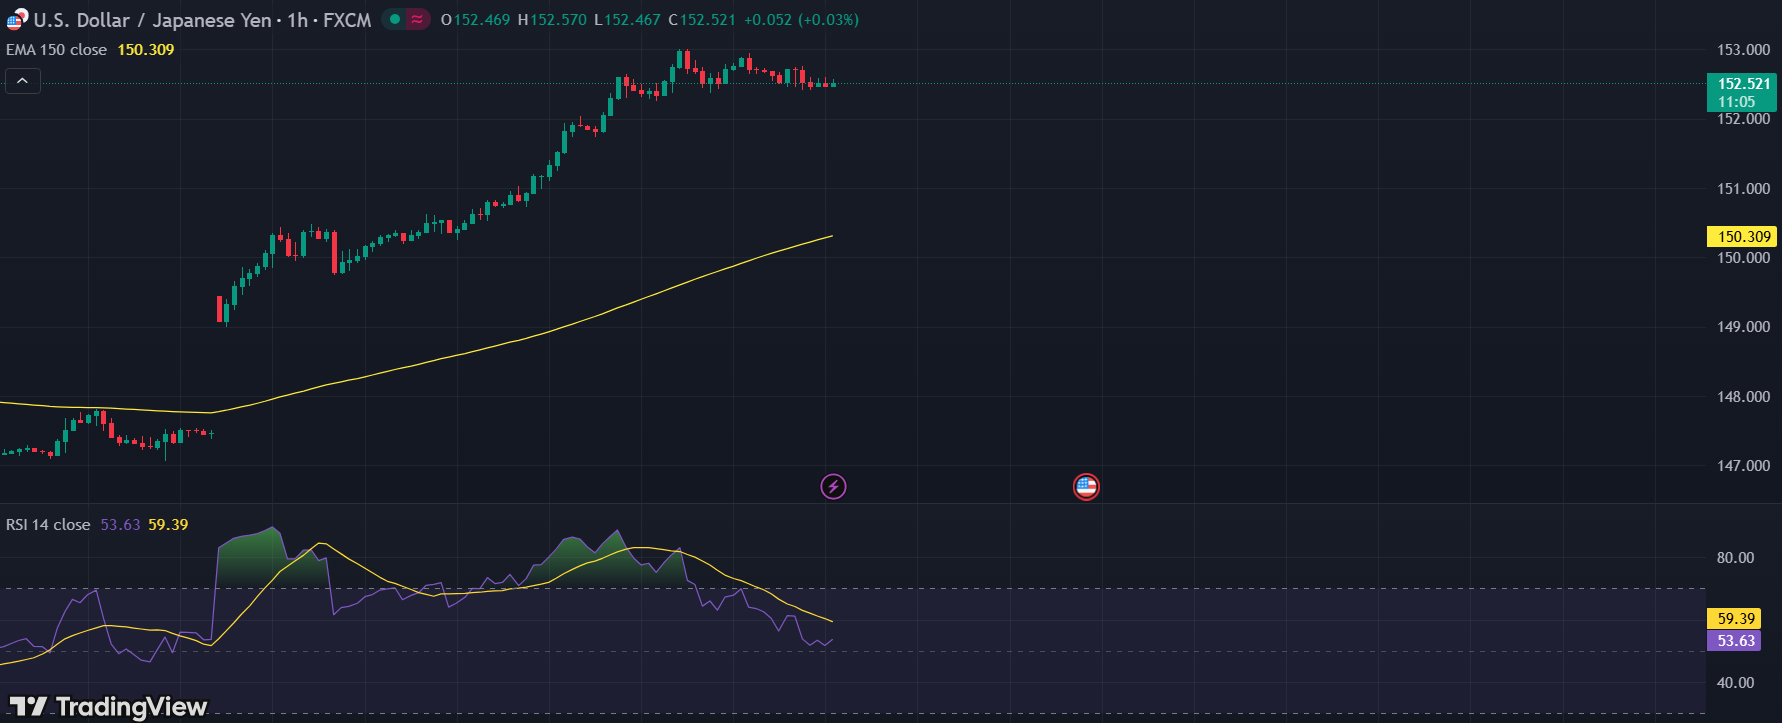Click the yellow EMA 150.309 axis label
1782x723 pixels.
(1743, 237)
